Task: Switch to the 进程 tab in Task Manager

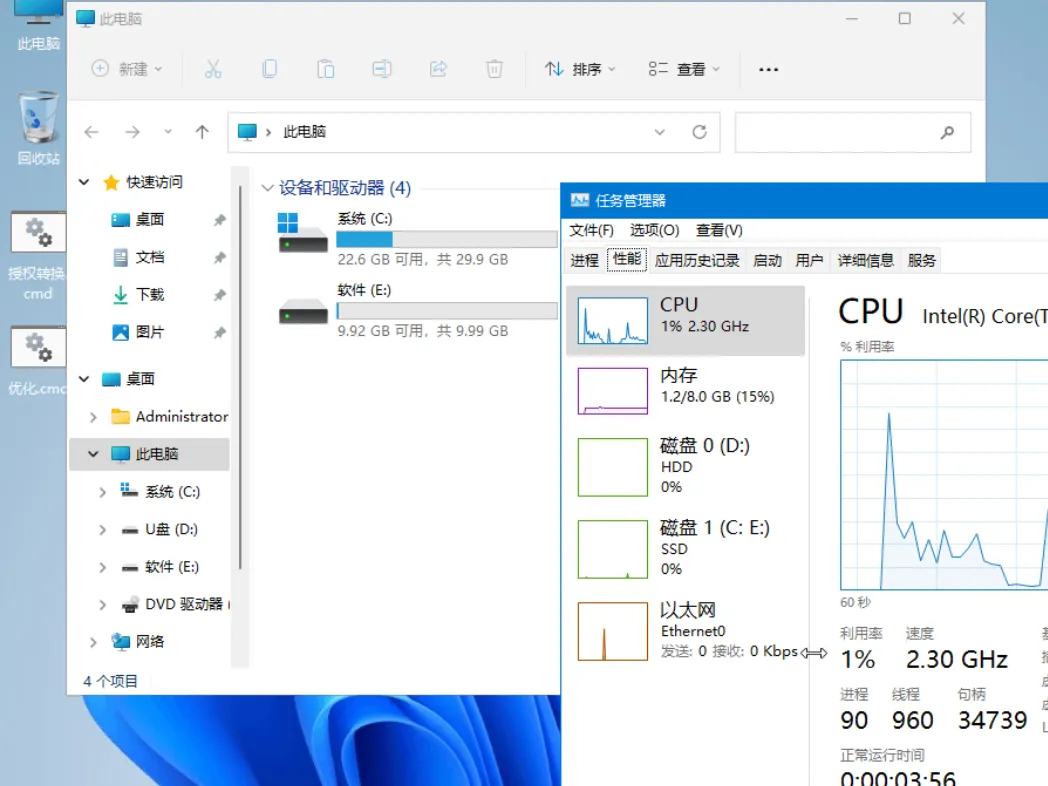Action: [x=584, y=260]
